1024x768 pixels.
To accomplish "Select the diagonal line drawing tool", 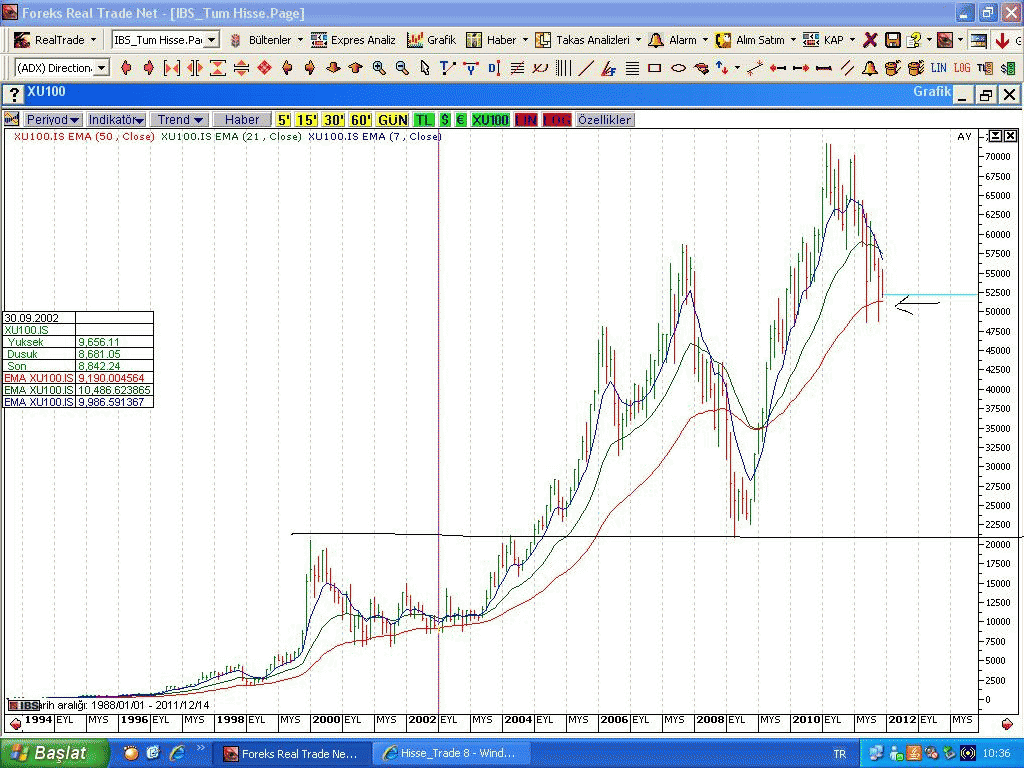I will pyautogui.click(x=586, y=68).
